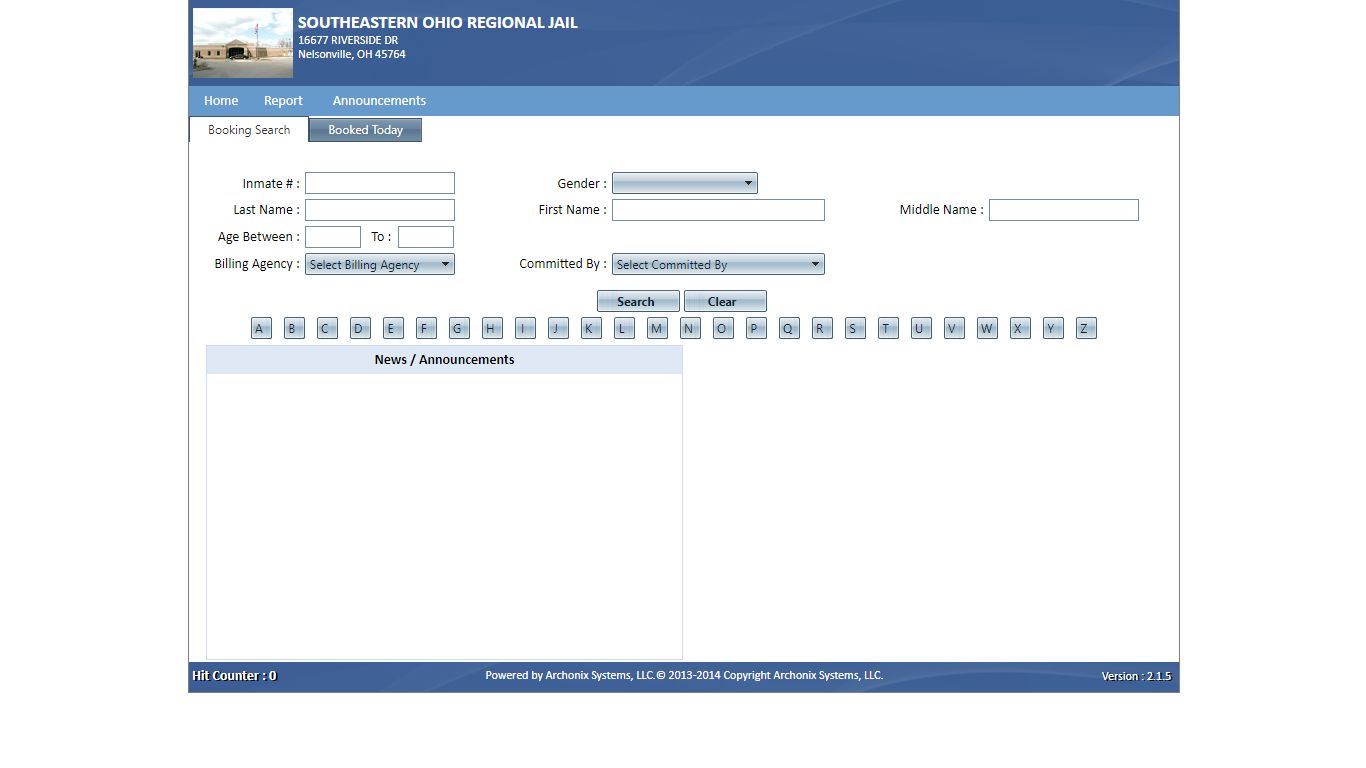Image resolution: width=1366 pixels, height=768 pixels.
Task: Switch to the Booked Today tab
Action: click(366, 130)
